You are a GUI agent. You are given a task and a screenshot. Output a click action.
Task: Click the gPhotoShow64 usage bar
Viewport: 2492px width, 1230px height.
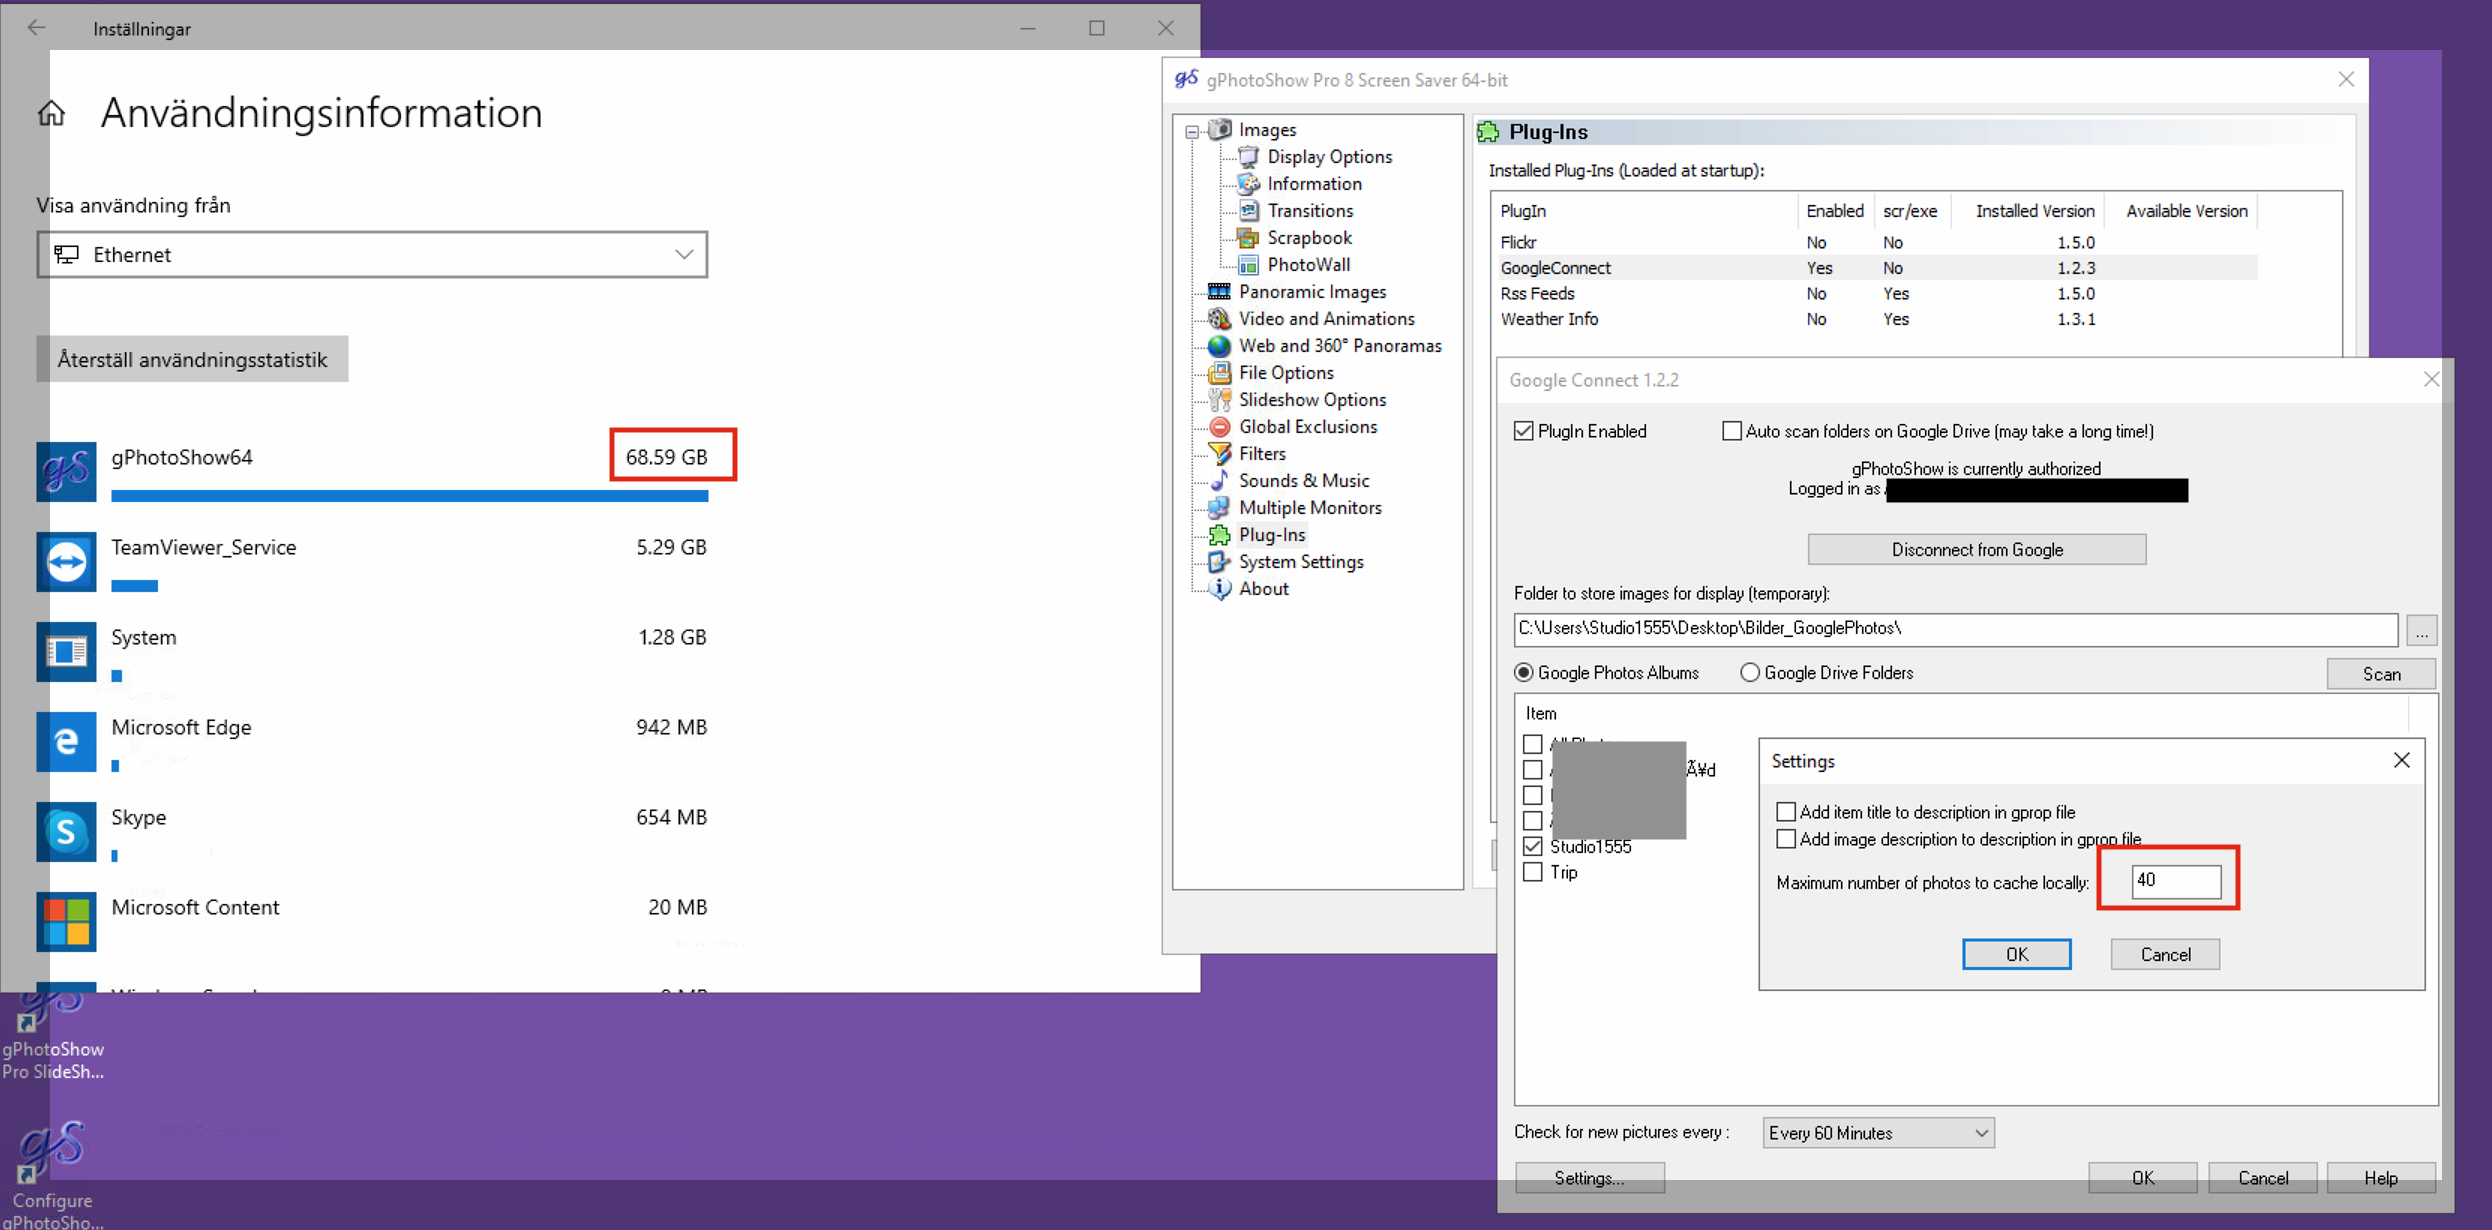point(409,496)
